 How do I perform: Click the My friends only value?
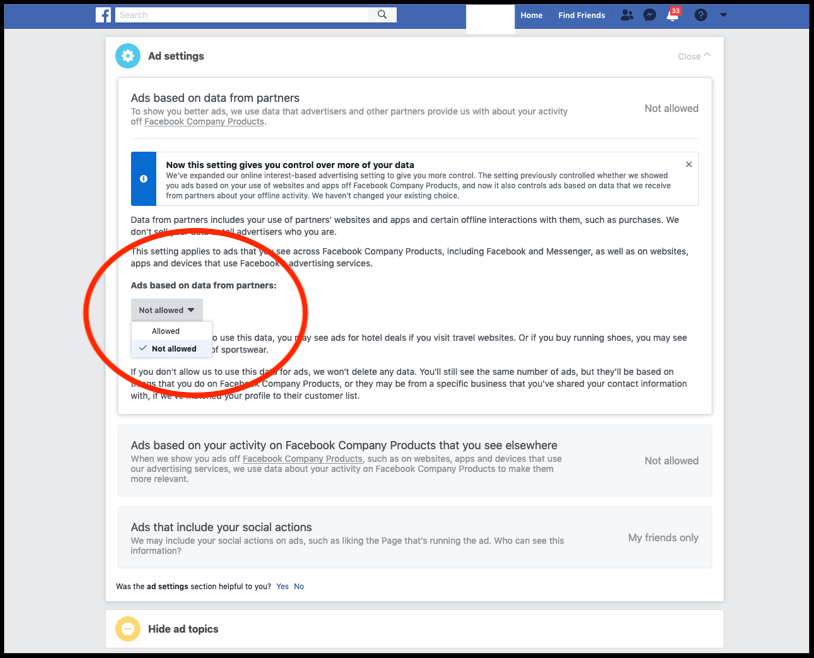[663, 538]
